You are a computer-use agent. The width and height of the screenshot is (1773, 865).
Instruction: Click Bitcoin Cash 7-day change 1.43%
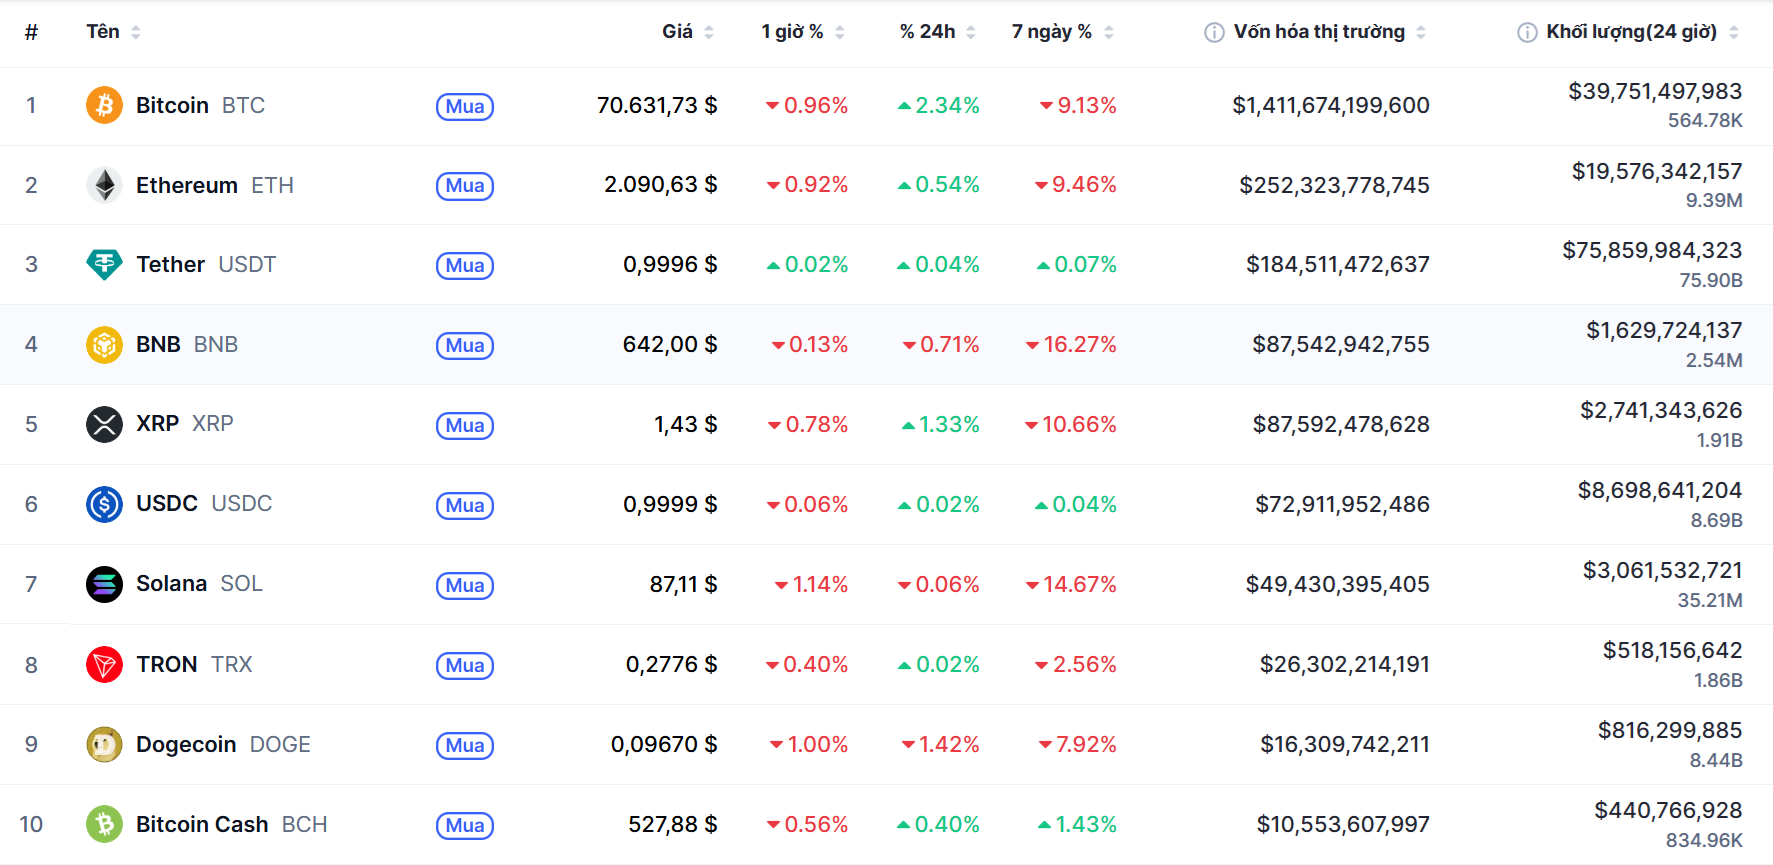point(1077,824)
